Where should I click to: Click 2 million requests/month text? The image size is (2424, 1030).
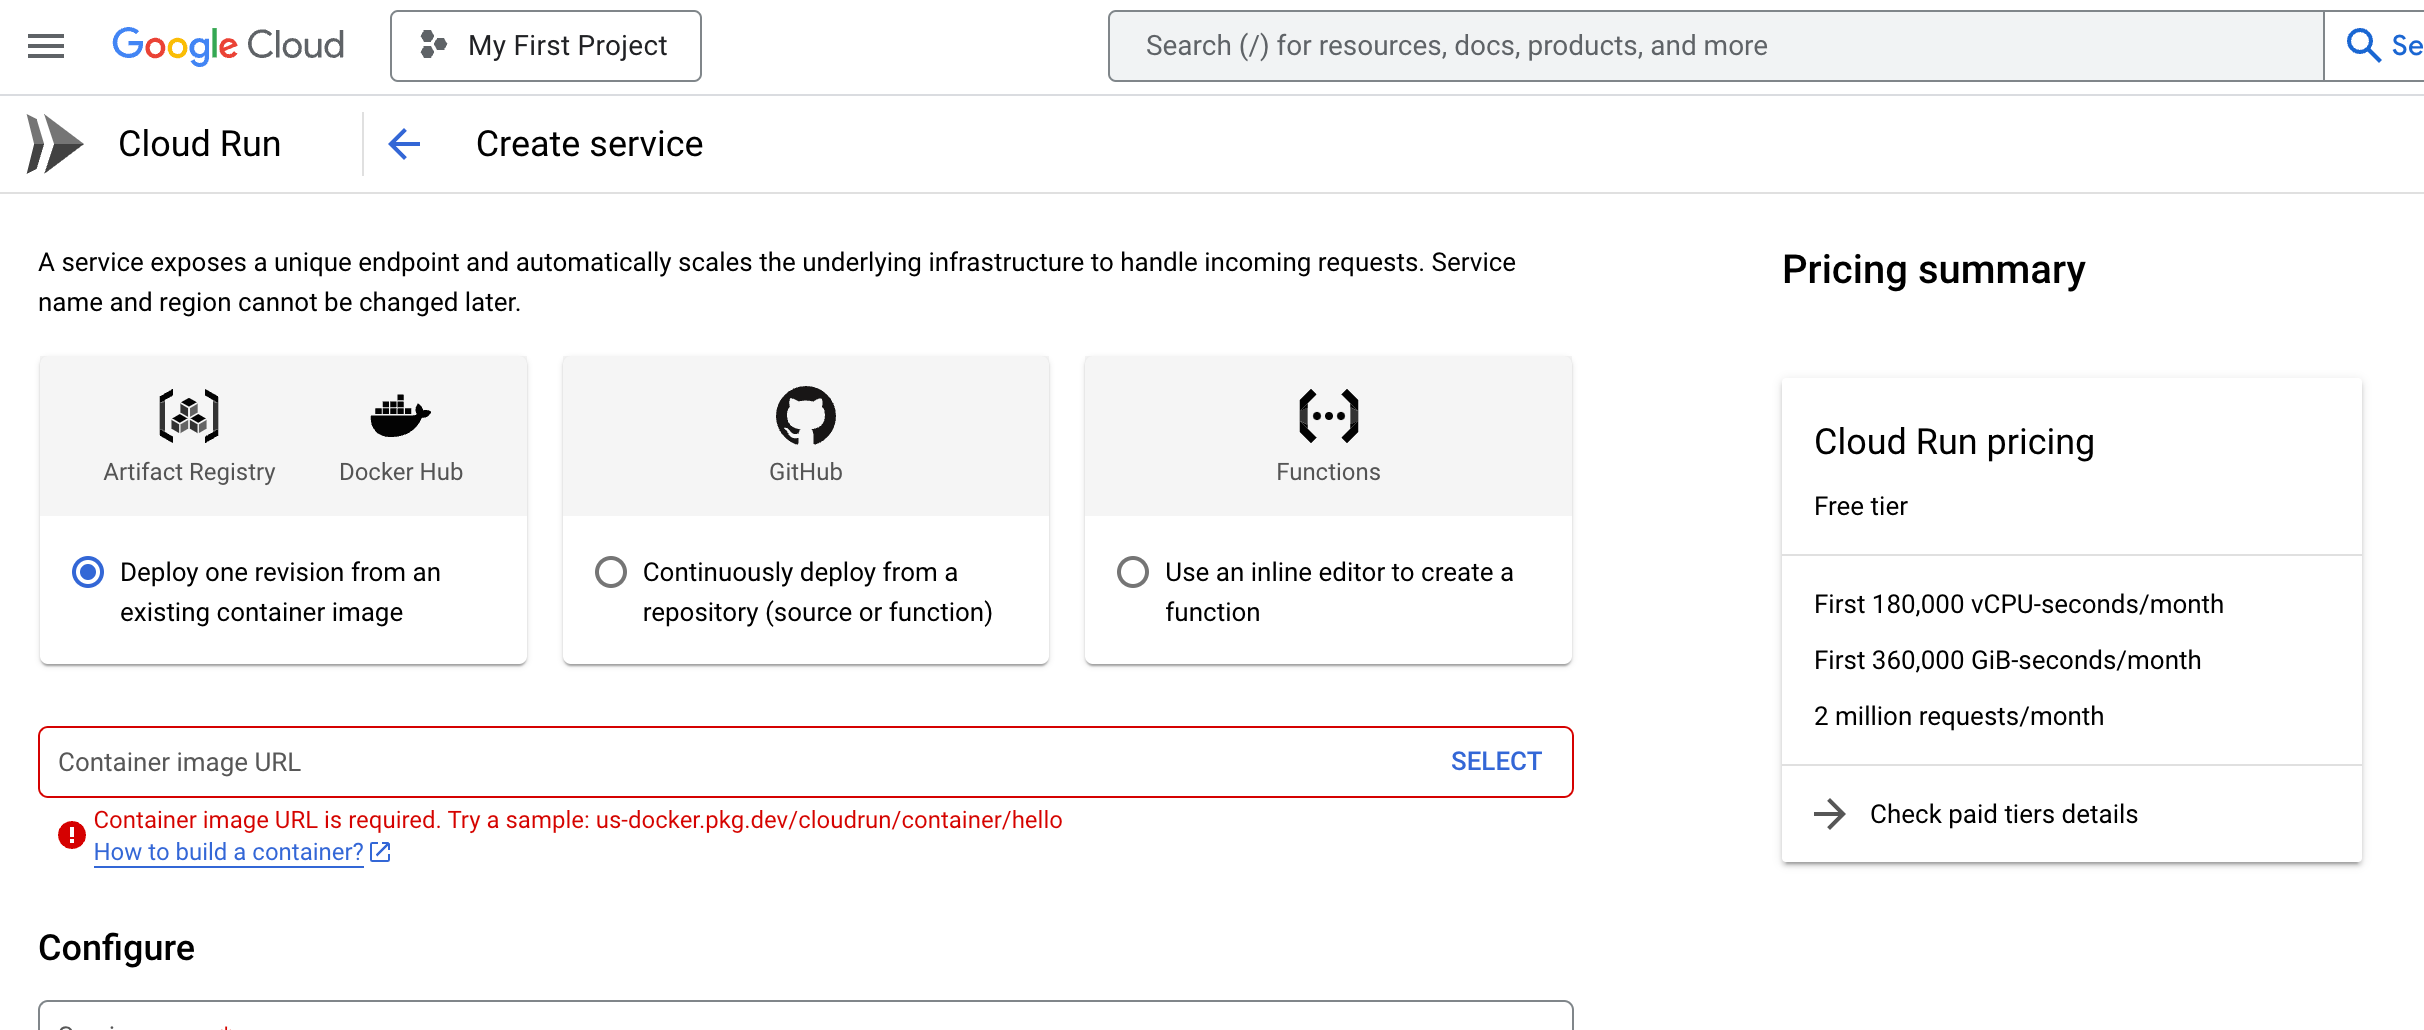(1958, 716)
